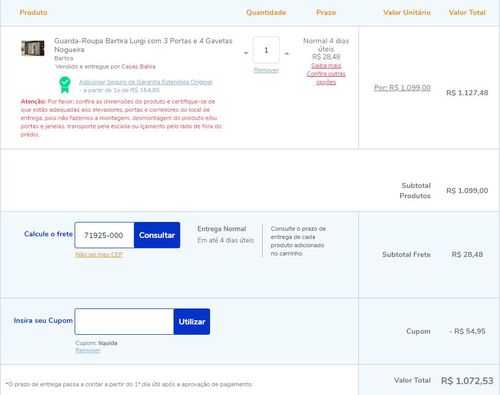Decrease quantity with the down arrow
The height and width of the screenshot is (395, 500).
click(246, 53)
